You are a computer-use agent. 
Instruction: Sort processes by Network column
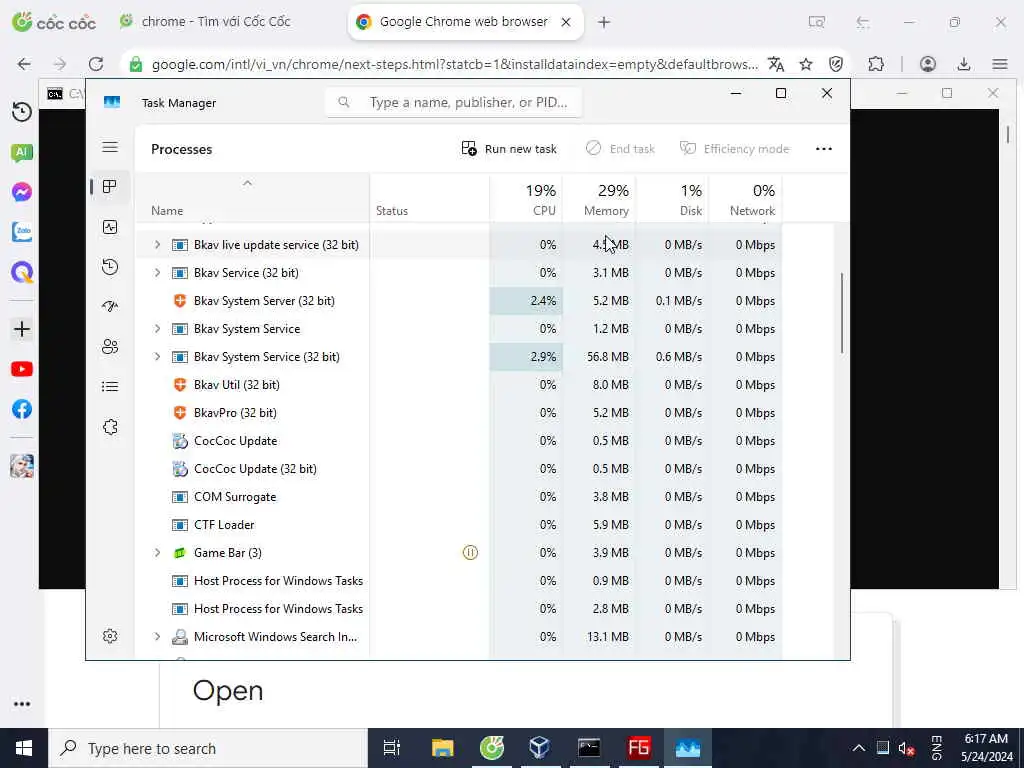pyautogui.click(x=746, y=199)
